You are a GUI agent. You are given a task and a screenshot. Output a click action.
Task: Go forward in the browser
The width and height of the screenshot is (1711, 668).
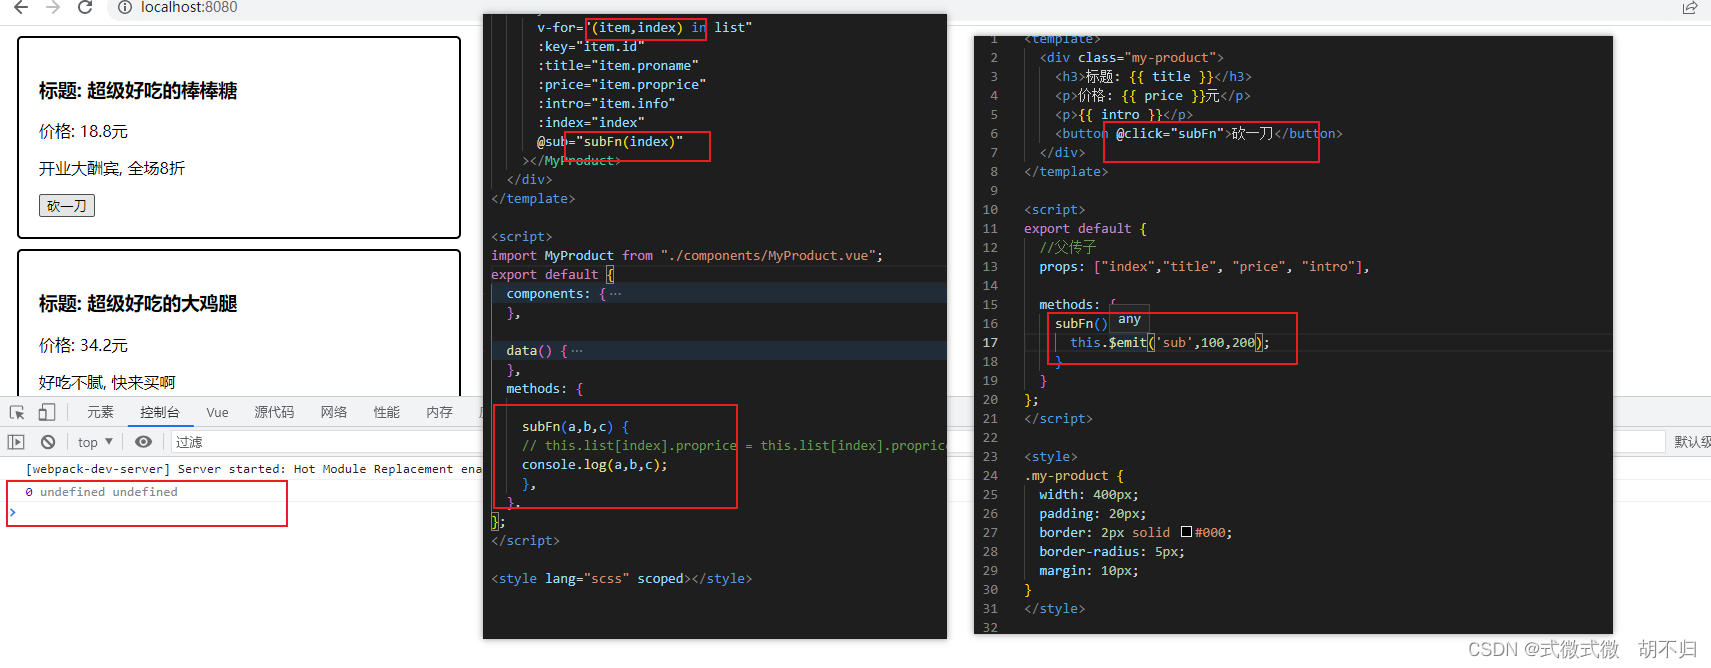pos(53,7)
